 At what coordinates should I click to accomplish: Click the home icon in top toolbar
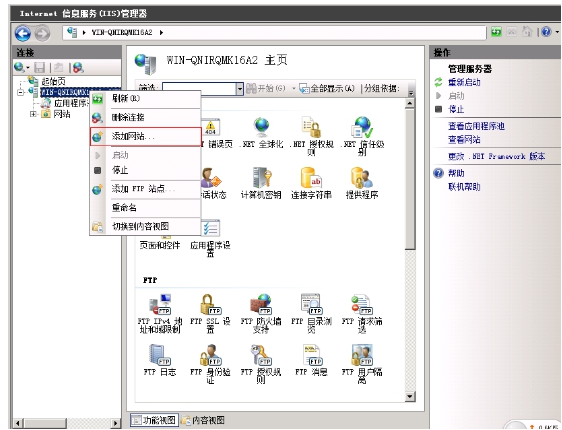tap(527, 32)
